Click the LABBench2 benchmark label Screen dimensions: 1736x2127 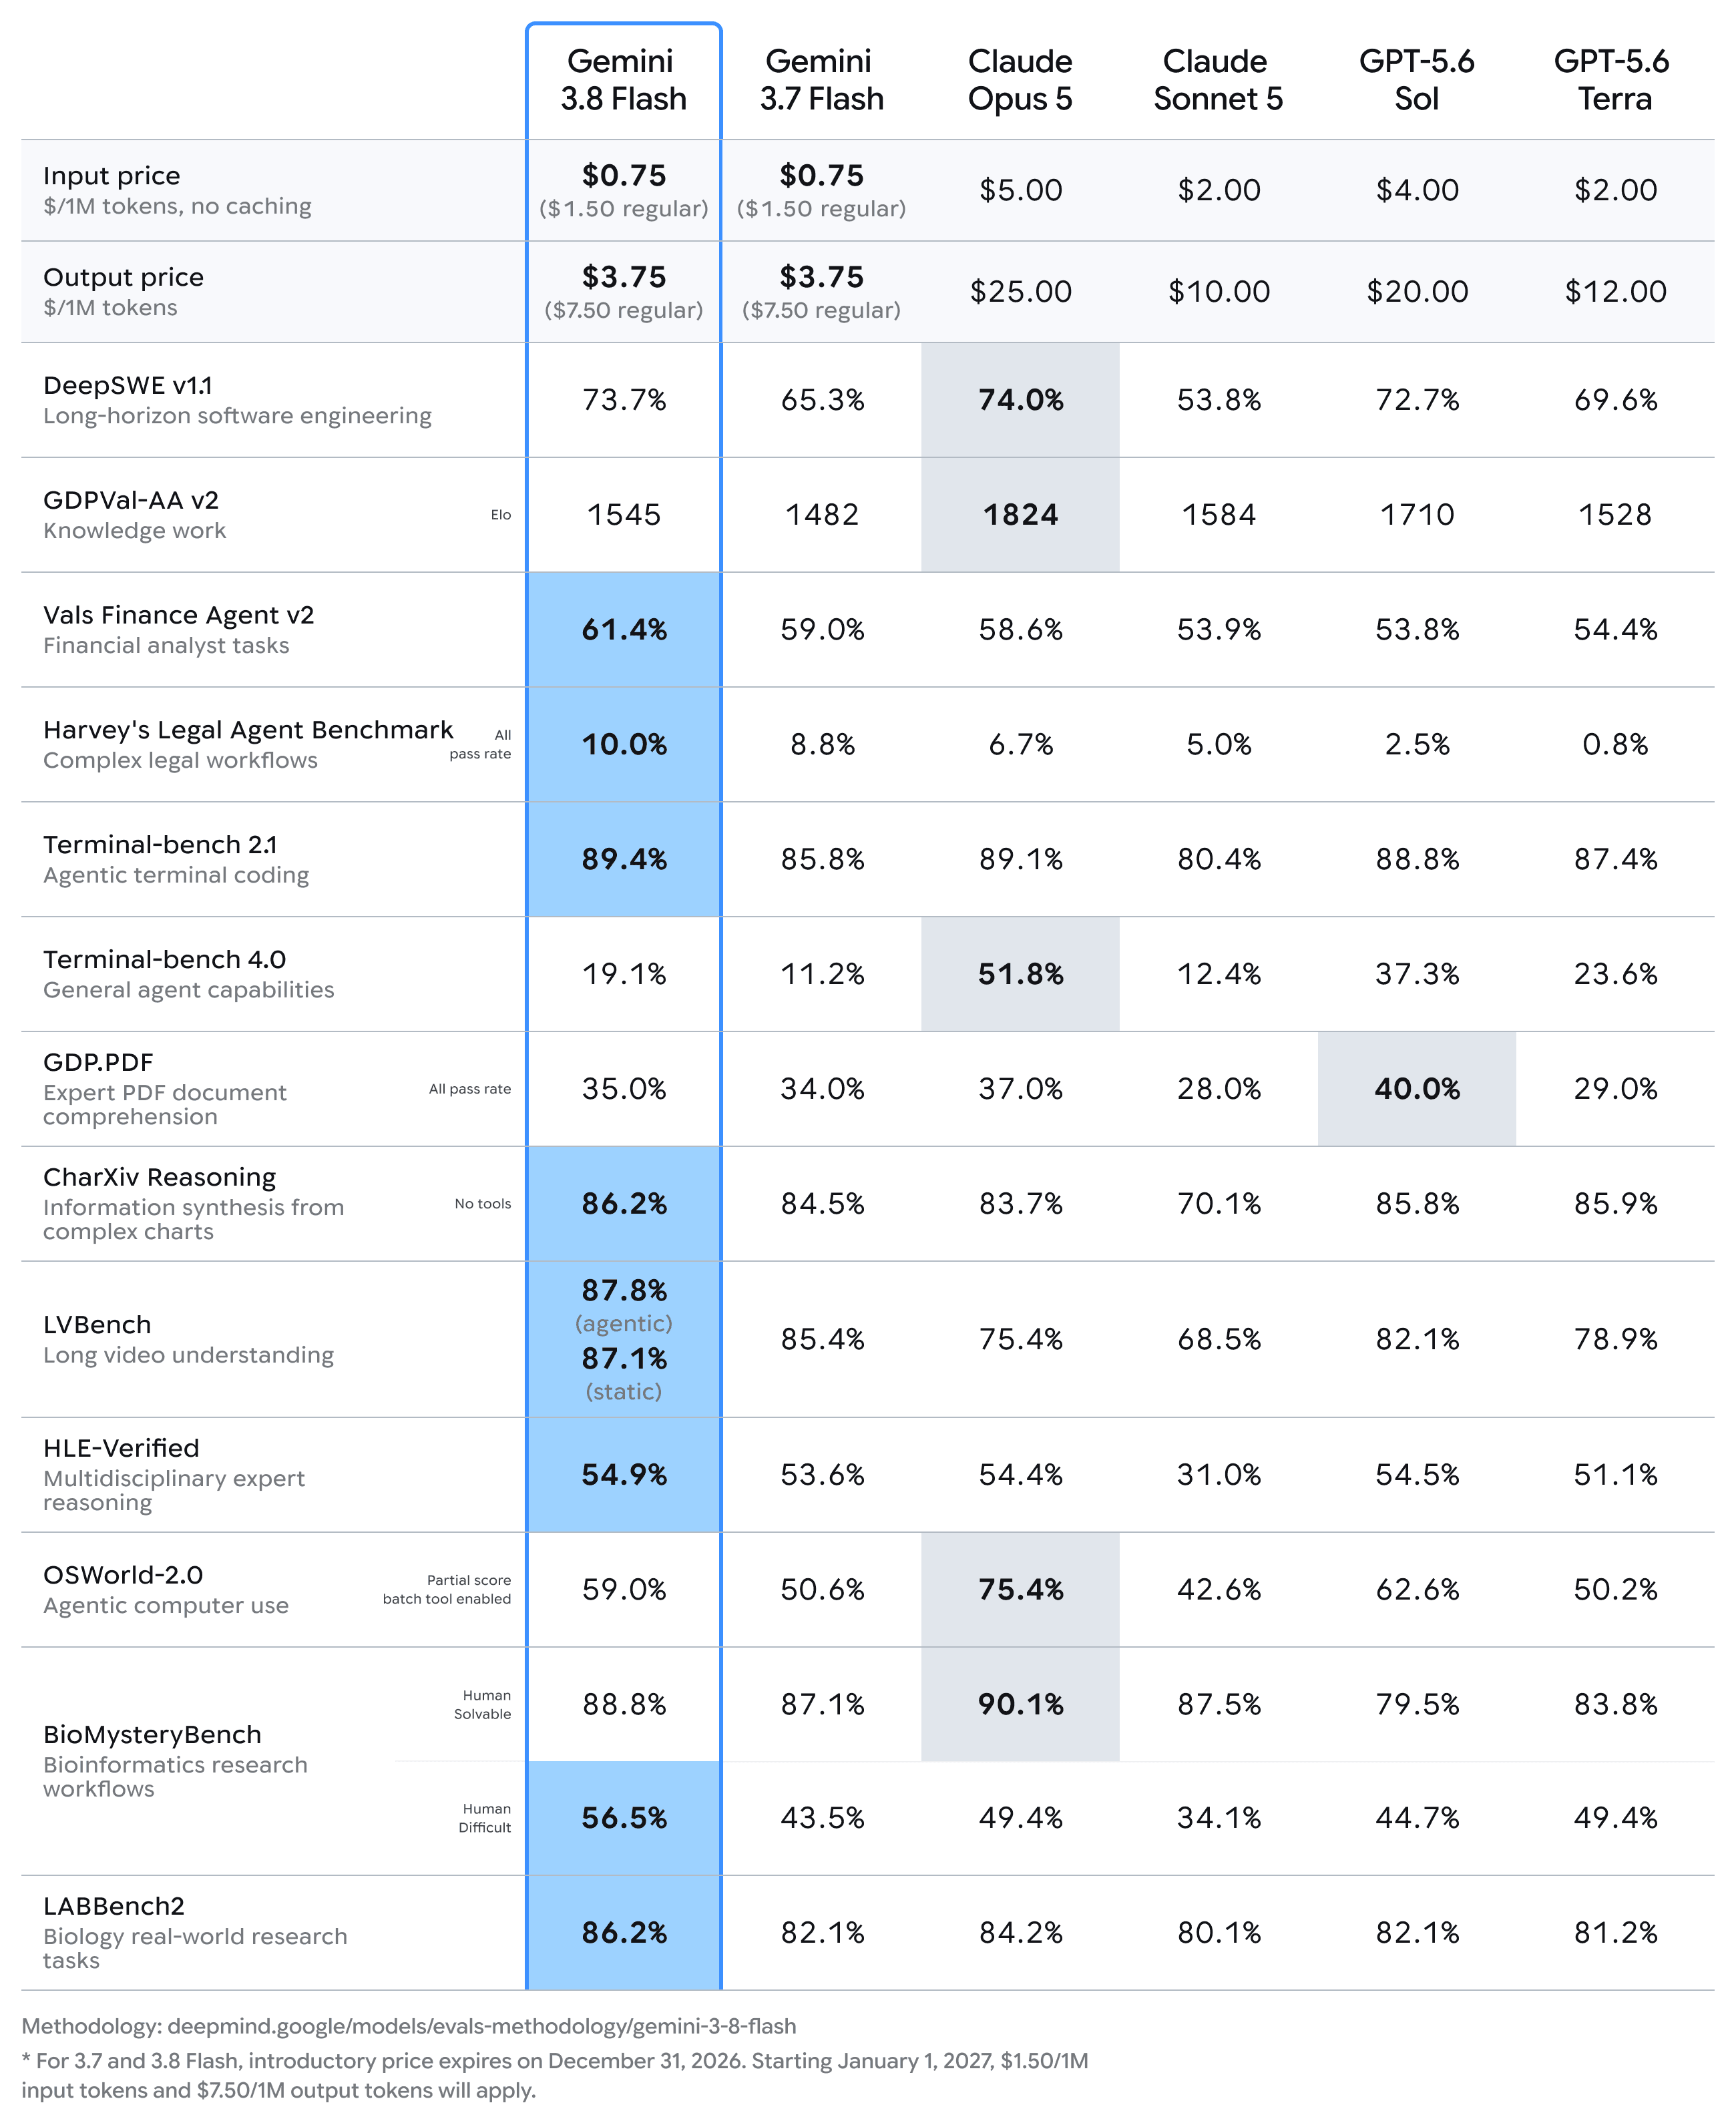pyautogui.click(x=114, y=1905)
